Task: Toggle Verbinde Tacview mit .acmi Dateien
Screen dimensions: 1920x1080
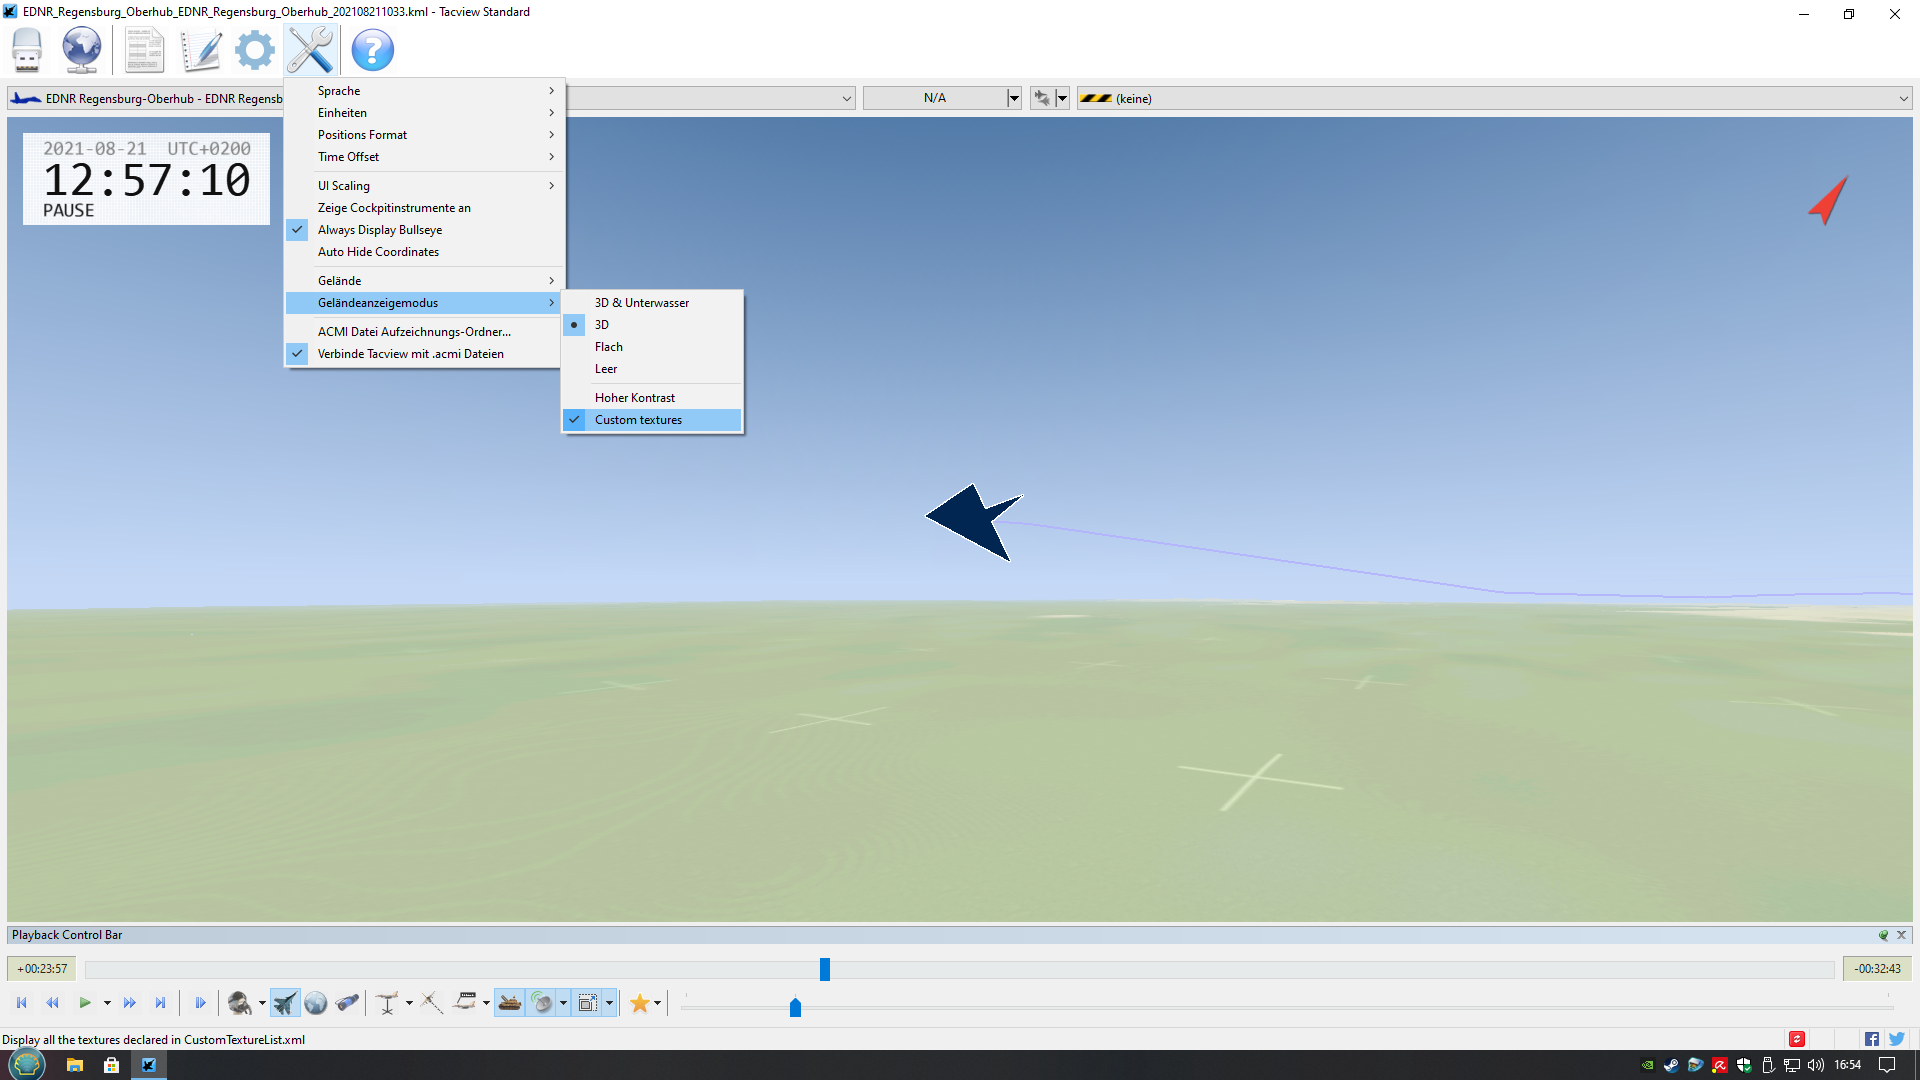Action: click(424, 354)
